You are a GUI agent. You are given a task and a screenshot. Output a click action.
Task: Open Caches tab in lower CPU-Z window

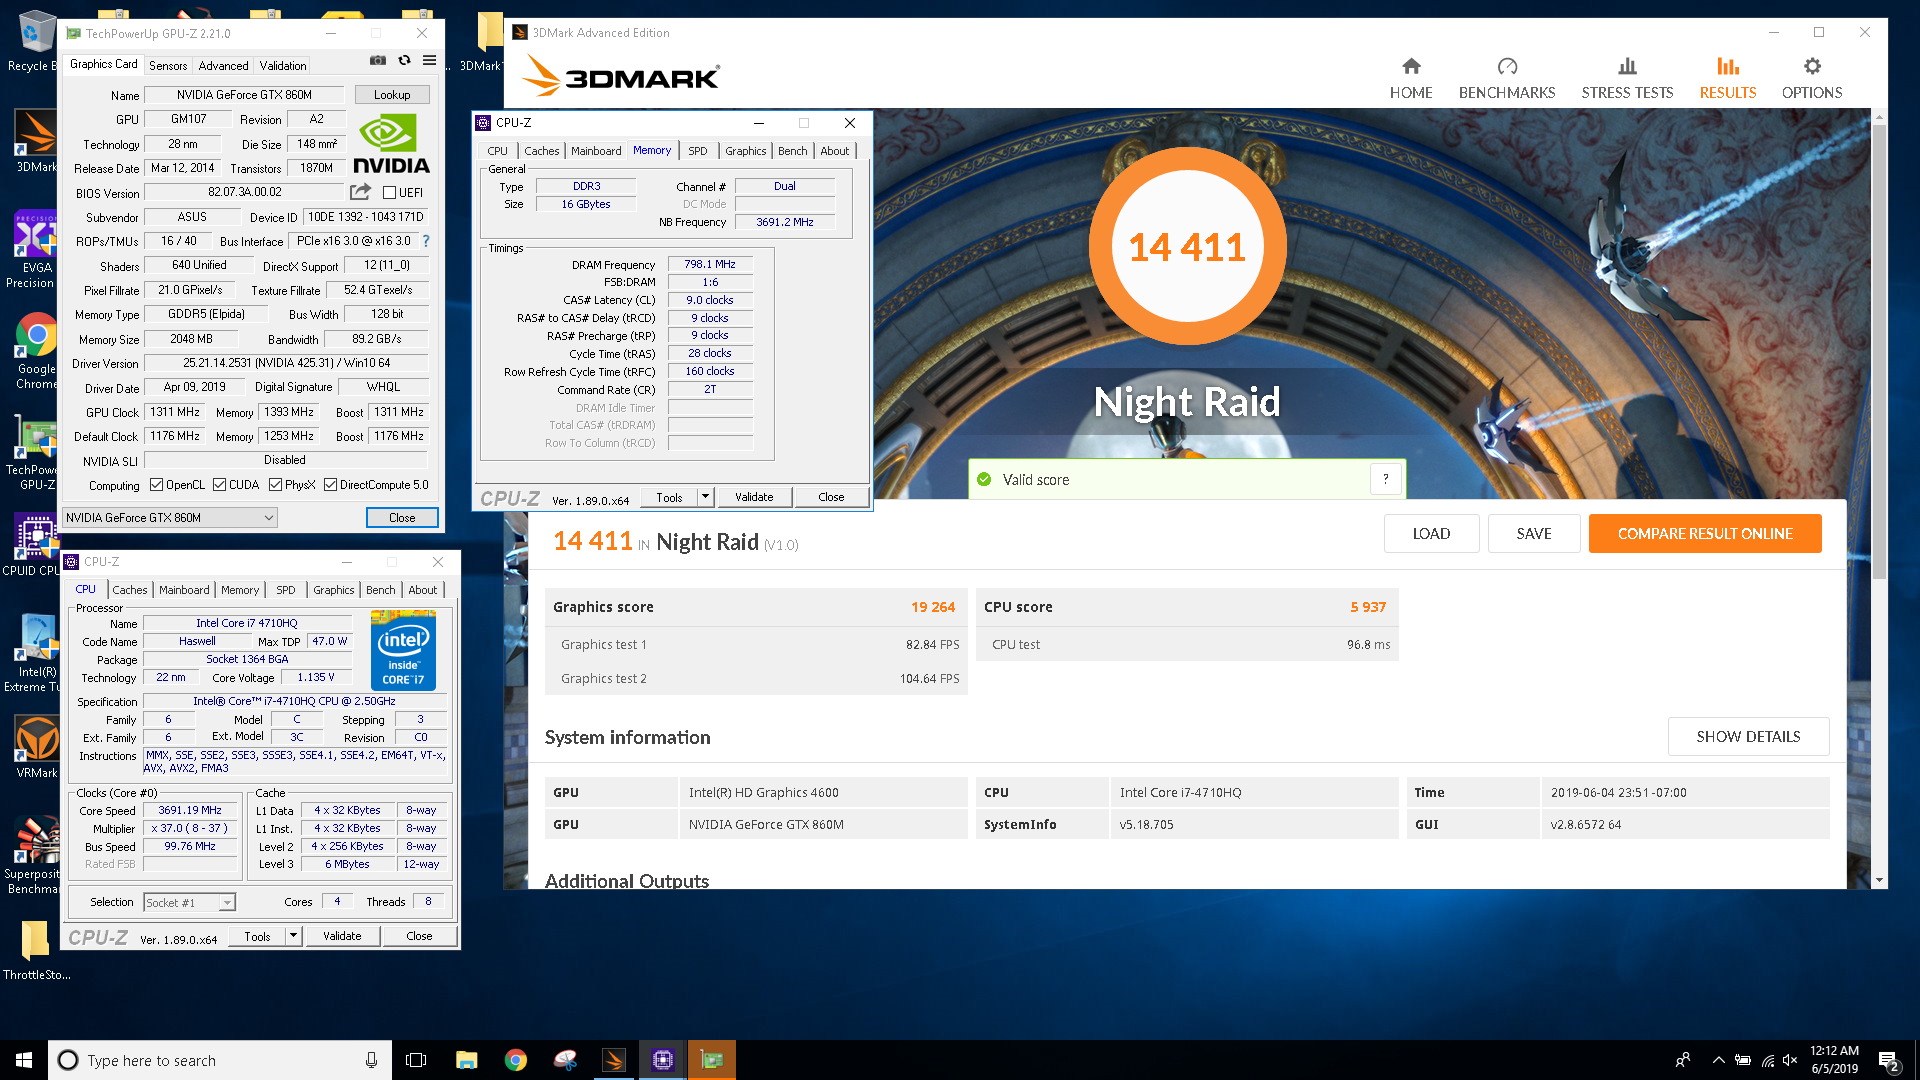click(x=129, y=590)
